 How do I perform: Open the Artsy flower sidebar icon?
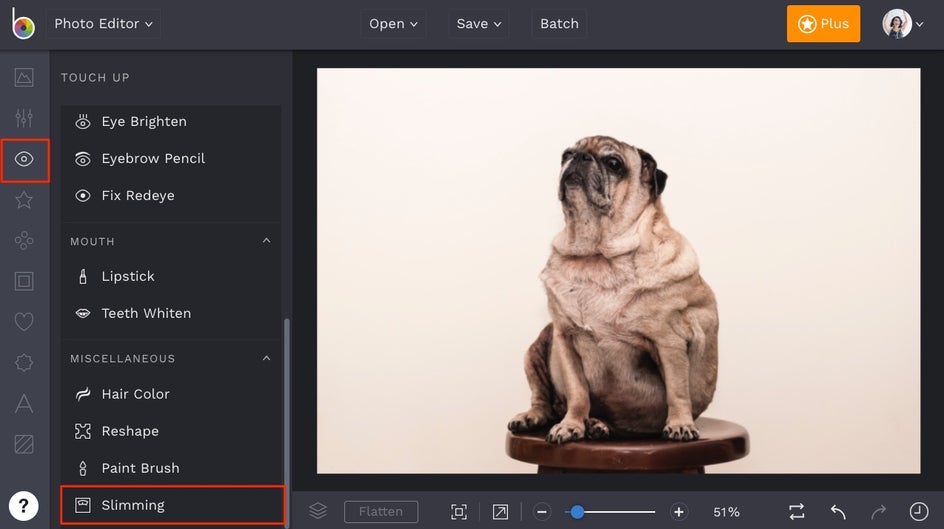coord(24,240)
